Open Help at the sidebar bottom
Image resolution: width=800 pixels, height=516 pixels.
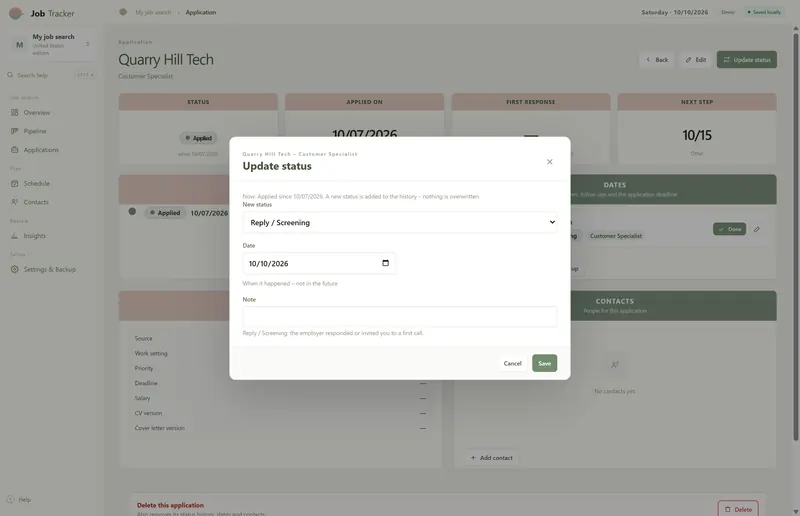(x=19, y=500)
